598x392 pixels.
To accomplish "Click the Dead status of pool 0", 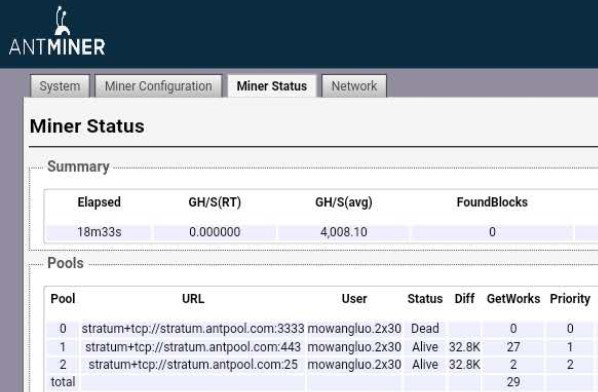I will pos(425,328).
